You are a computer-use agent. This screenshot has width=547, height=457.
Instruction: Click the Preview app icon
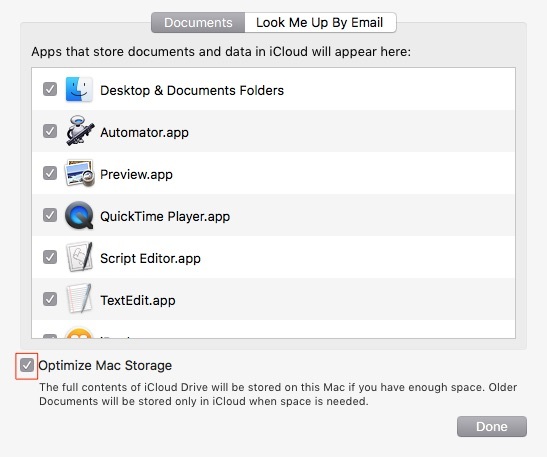click(x=80, y=173)
